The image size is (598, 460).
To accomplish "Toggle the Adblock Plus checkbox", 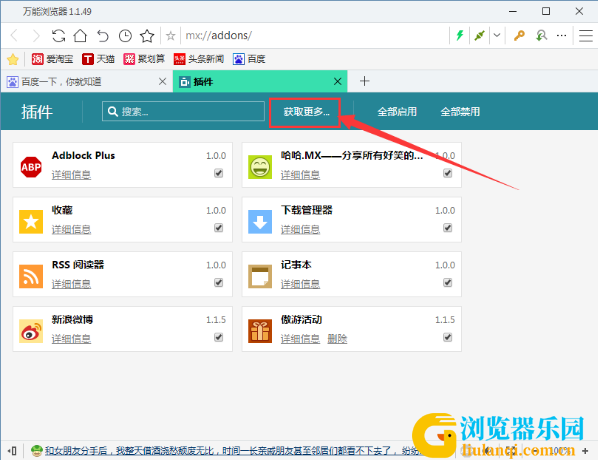I will pos(219,173).
